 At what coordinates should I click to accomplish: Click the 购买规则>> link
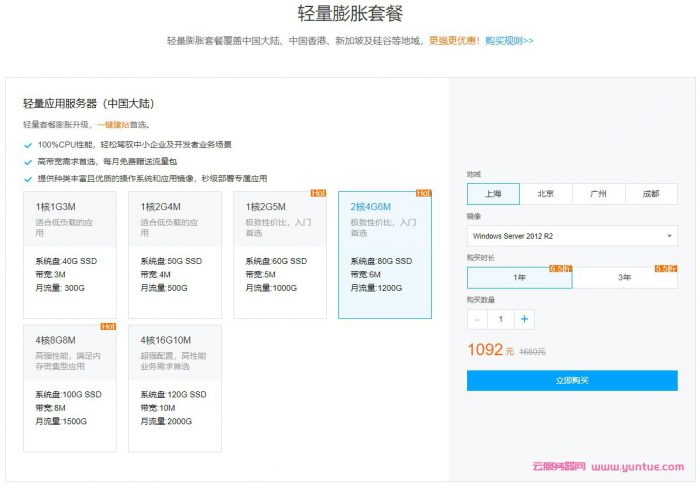click(x=509, y=41)
